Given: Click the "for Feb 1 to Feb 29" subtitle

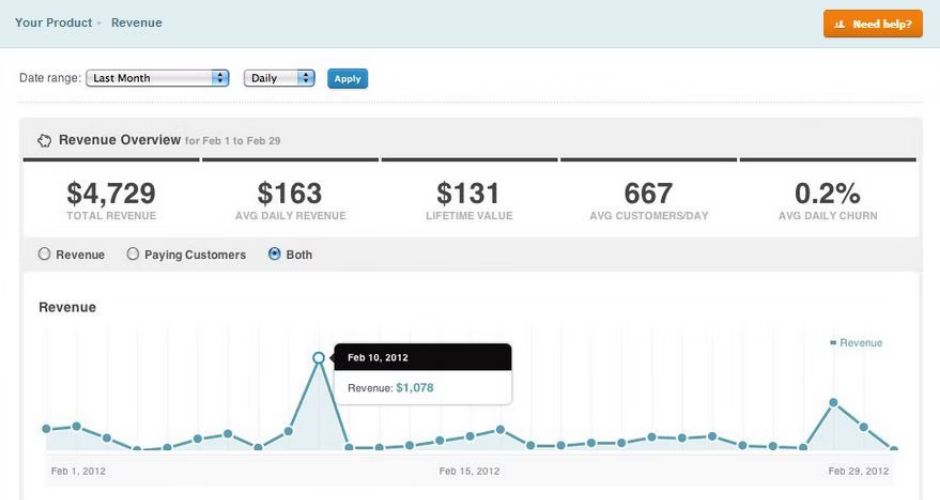Looking at the screenshot, I should coord(233,141).
